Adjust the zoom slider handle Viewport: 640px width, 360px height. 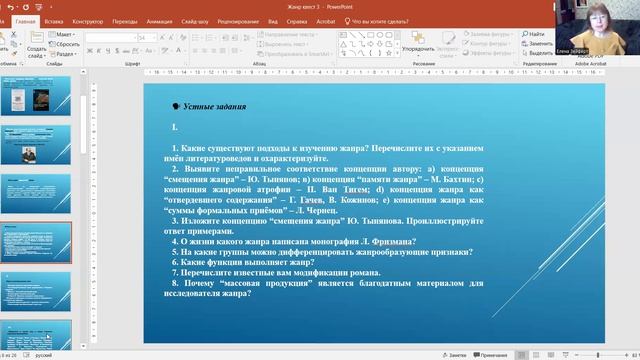click(598, 355)
